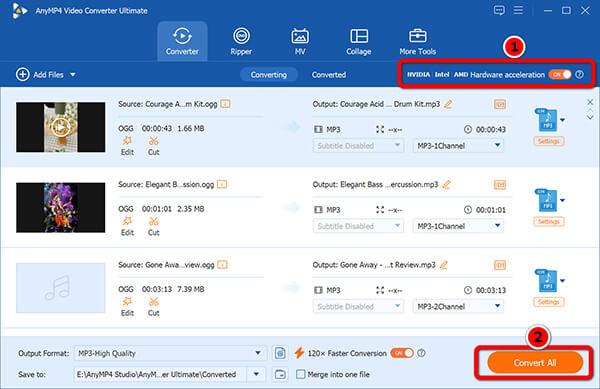The height and width of the screenshot is (389, 600).
Task: Open MP3-1Channel dropdown for Courage Acid
Action: pos(458,146)
